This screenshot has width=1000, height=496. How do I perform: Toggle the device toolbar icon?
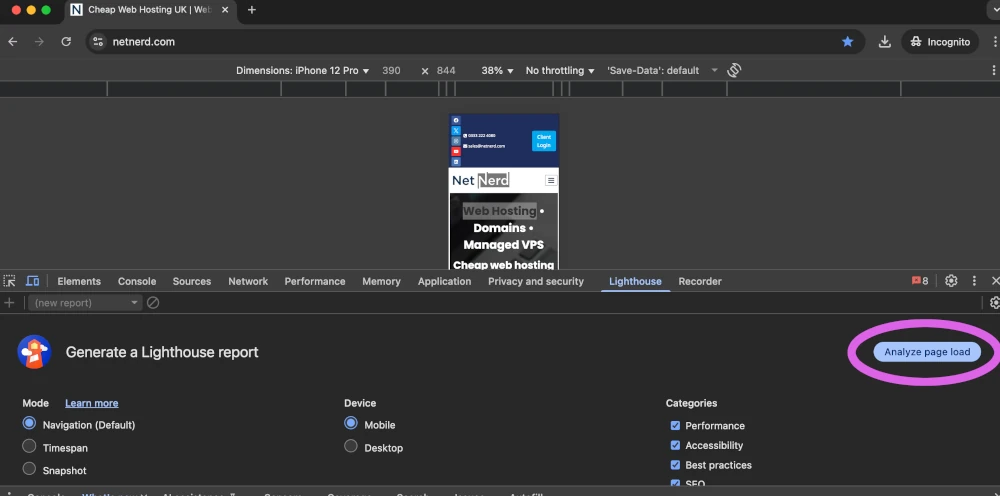click(32, 282)
